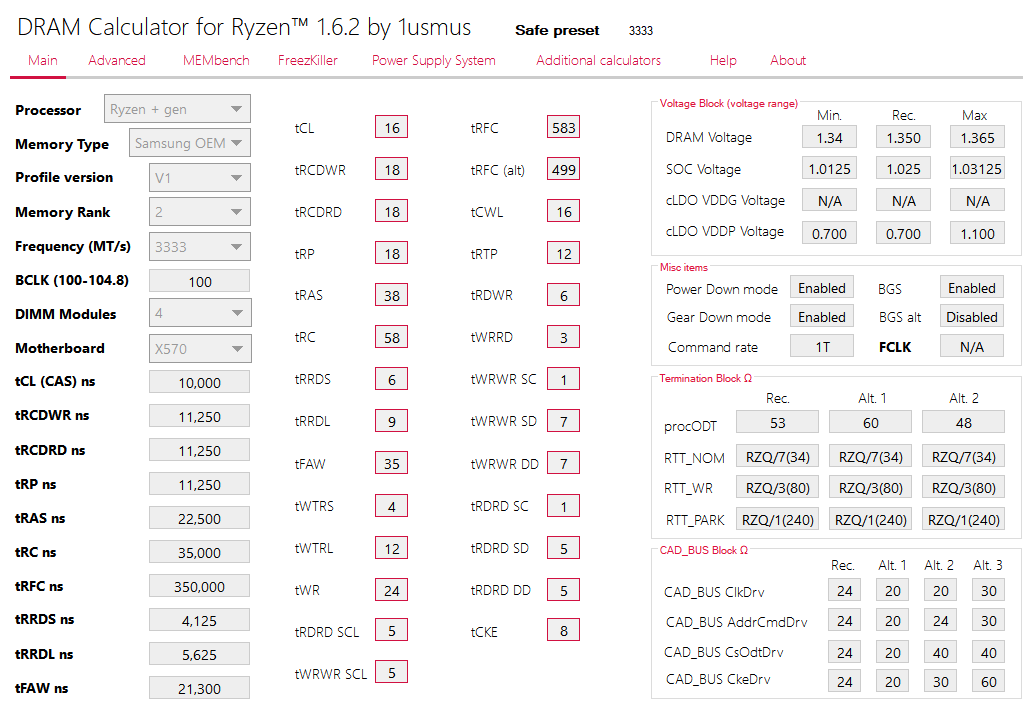Image resolution: width=1030 pixels, height=708 pixels.
Task: Click the tCL (CAS) ns field
Action: [200, 382]
